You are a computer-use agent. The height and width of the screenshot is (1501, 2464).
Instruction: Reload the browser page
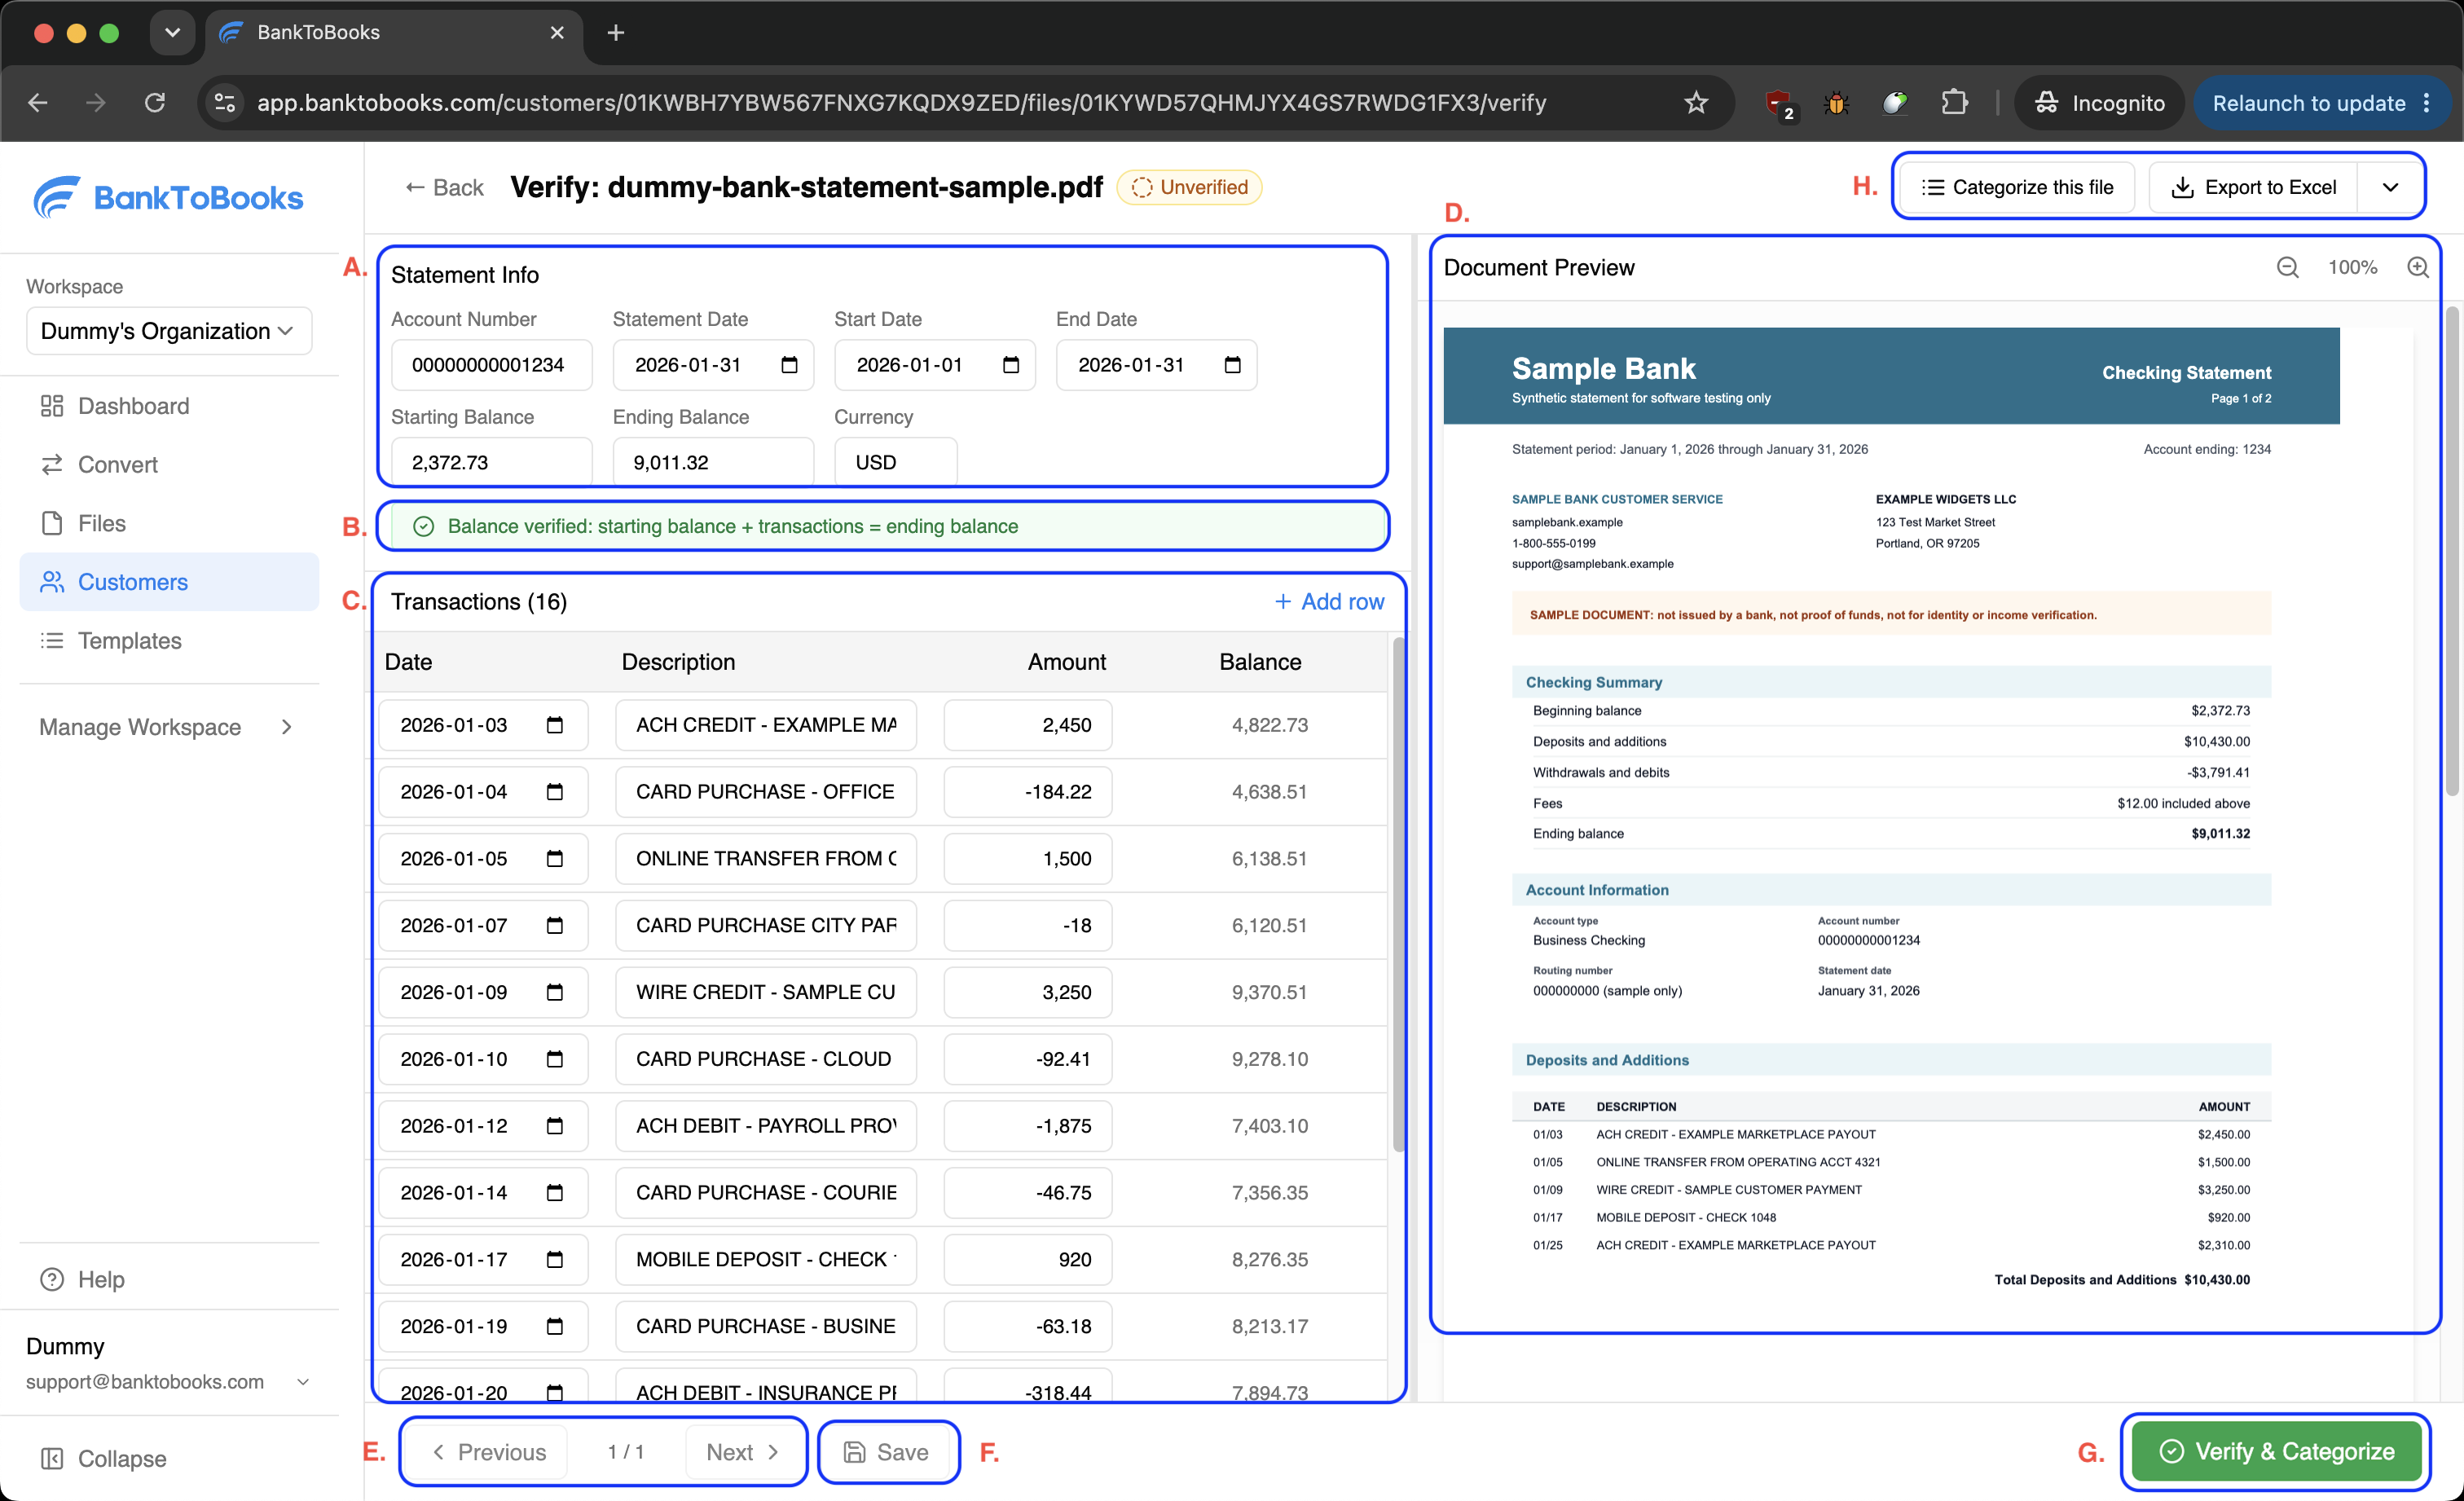click(155, 103)
